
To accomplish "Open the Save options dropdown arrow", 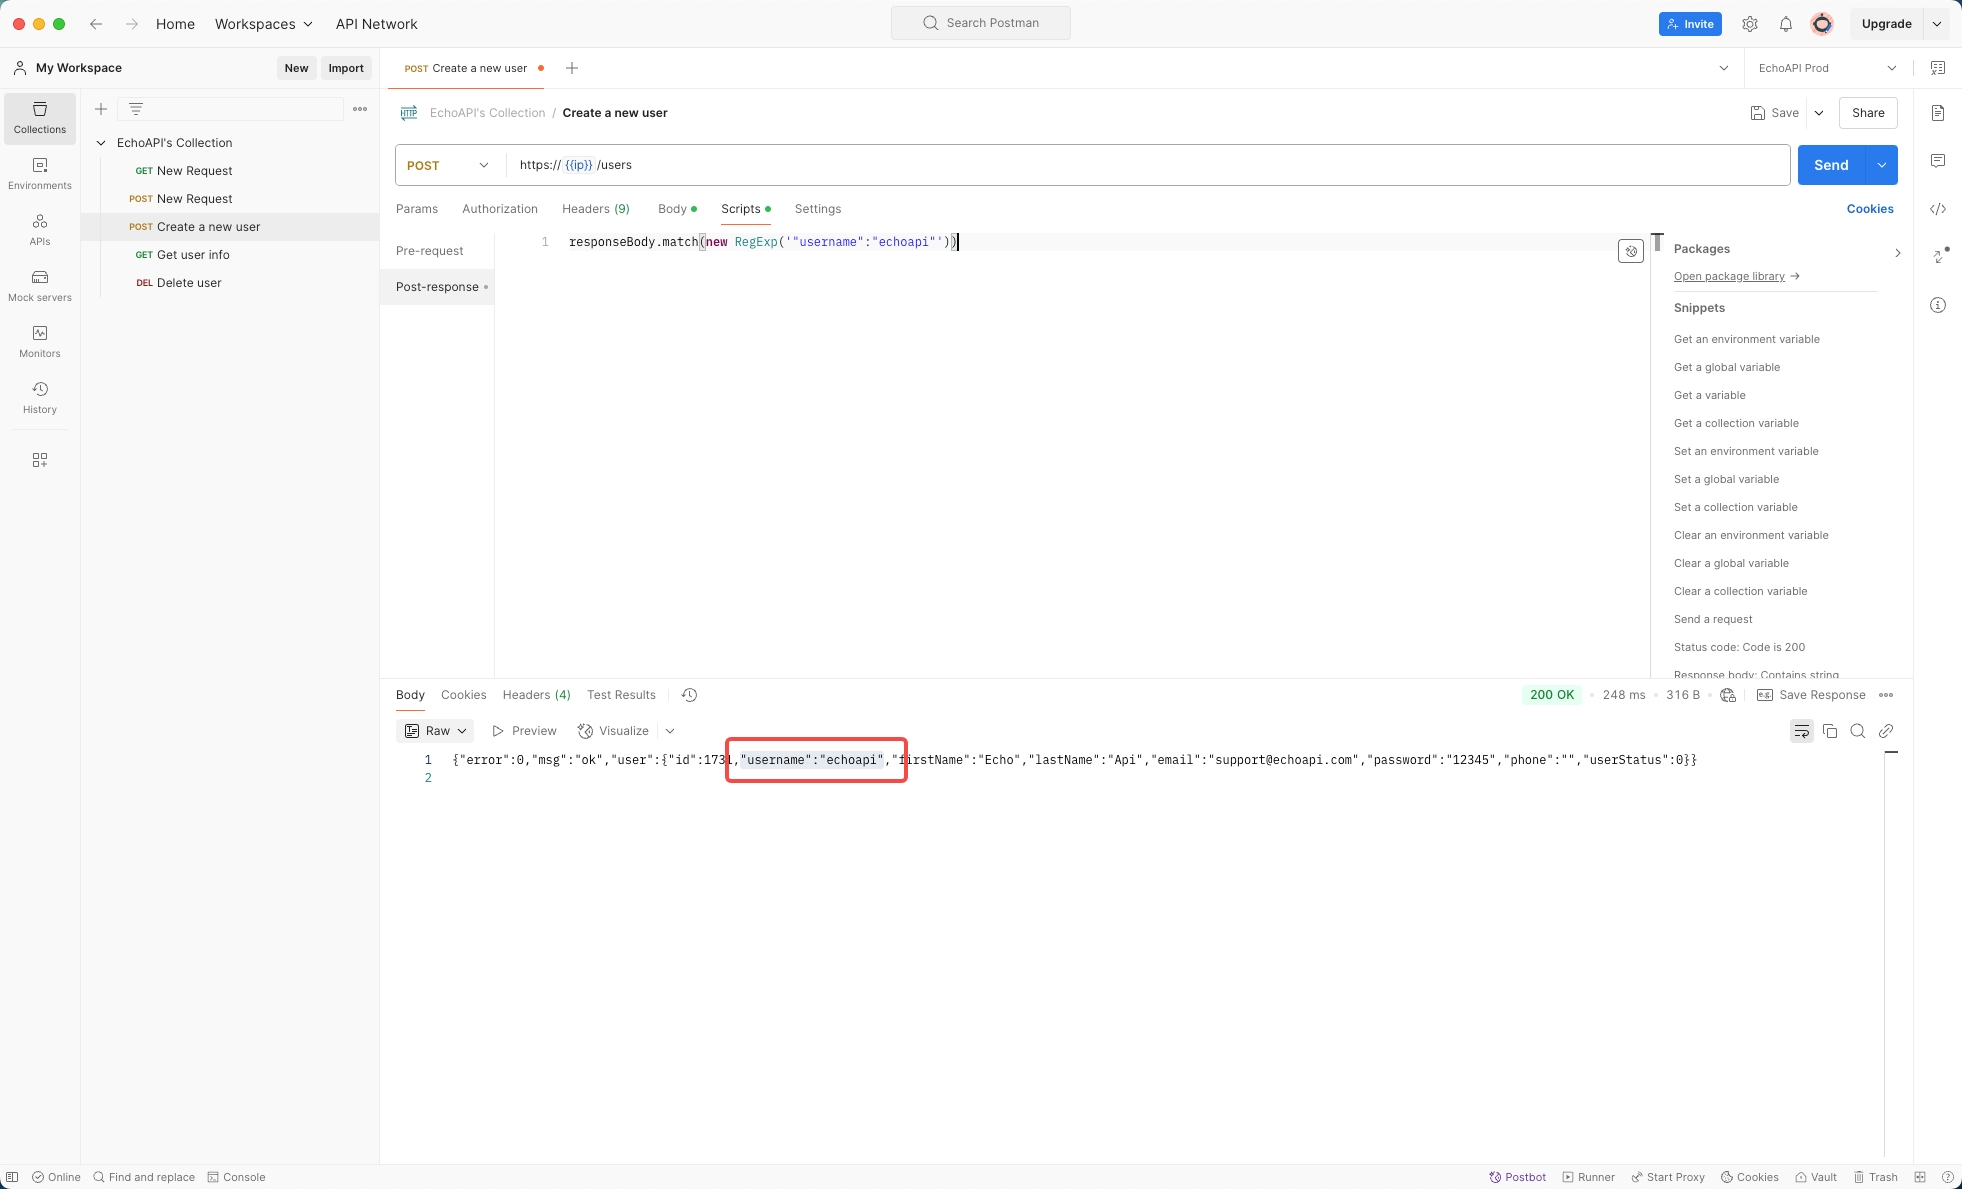I will tap(1819, 113).
